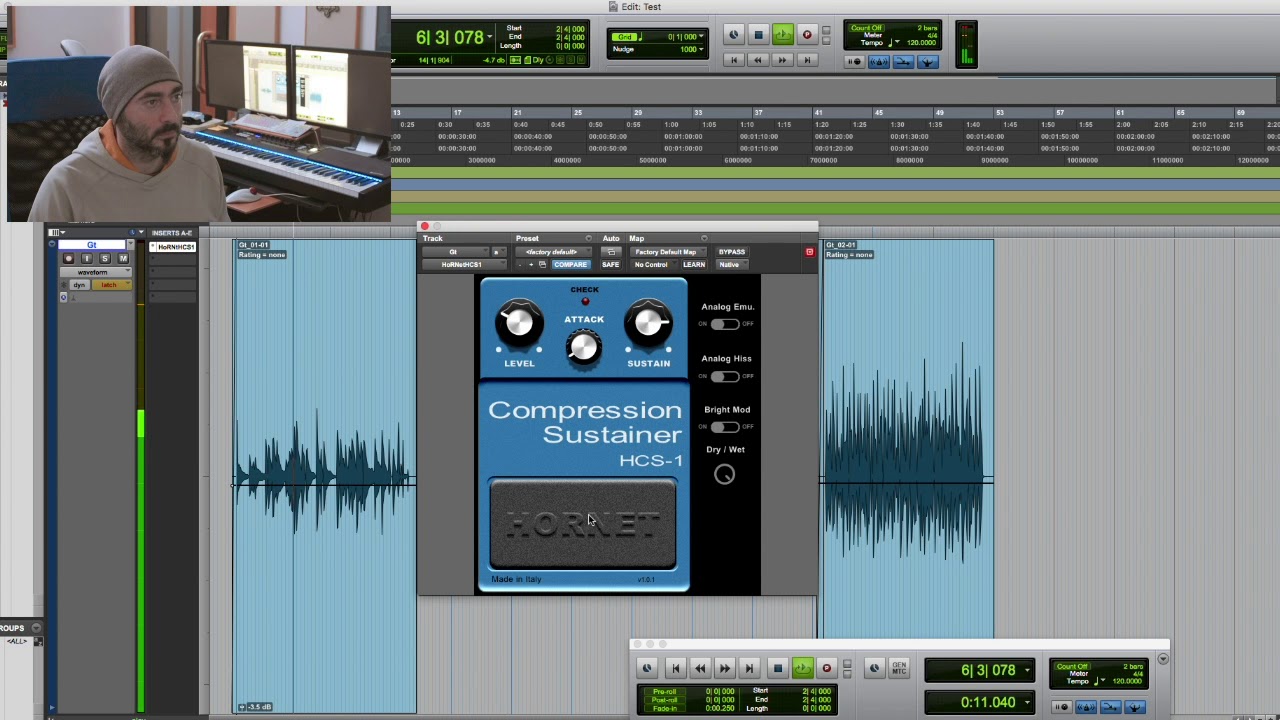
Task: Toggle MIDI Merge icon in top bar
Action: (x=903, y=62)
